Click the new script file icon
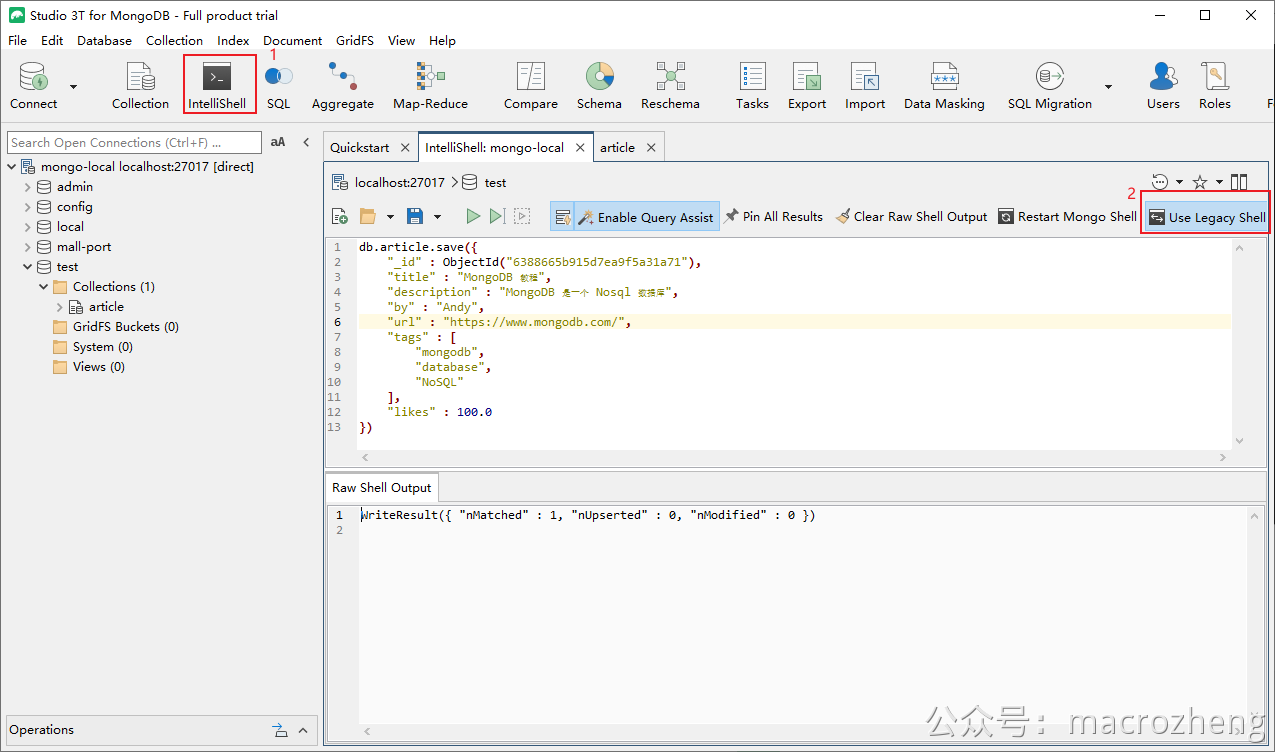1275x752 pixels. (340, 216)
